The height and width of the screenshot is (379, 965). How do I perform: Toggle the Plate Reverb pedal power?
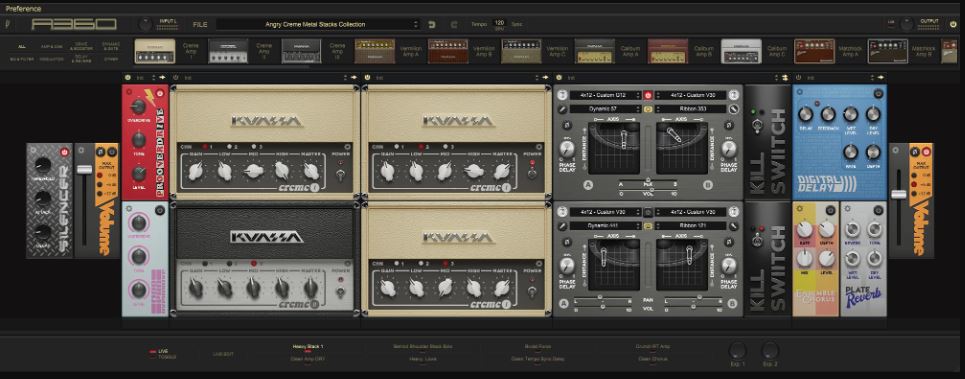coord(878,210)
